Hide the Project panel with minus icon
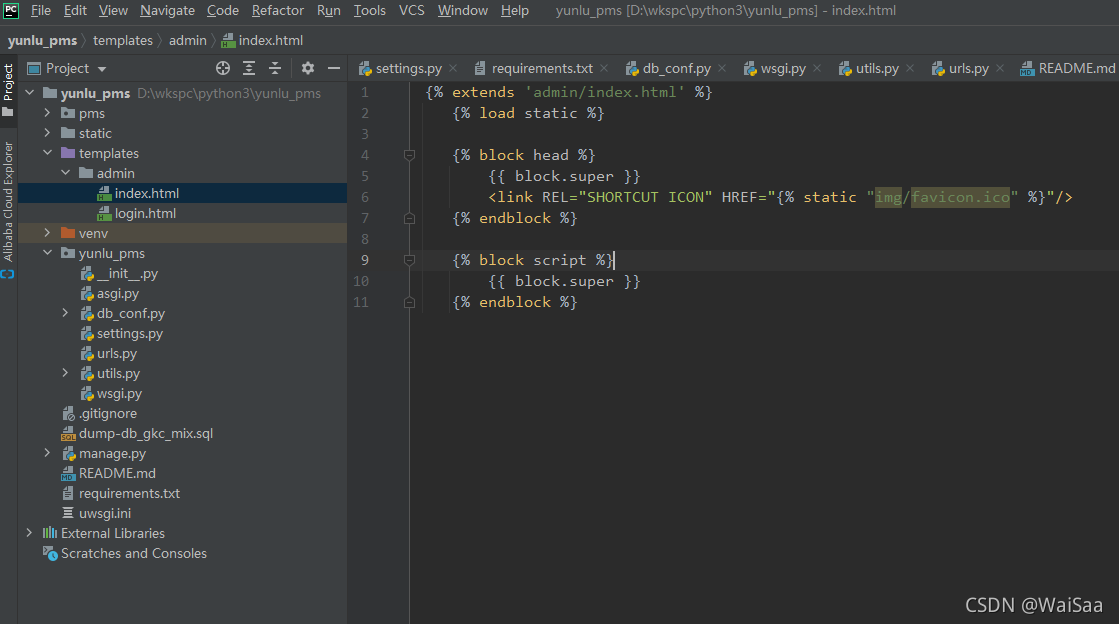This screenshot has width=1119, height=624. [333, 69]
